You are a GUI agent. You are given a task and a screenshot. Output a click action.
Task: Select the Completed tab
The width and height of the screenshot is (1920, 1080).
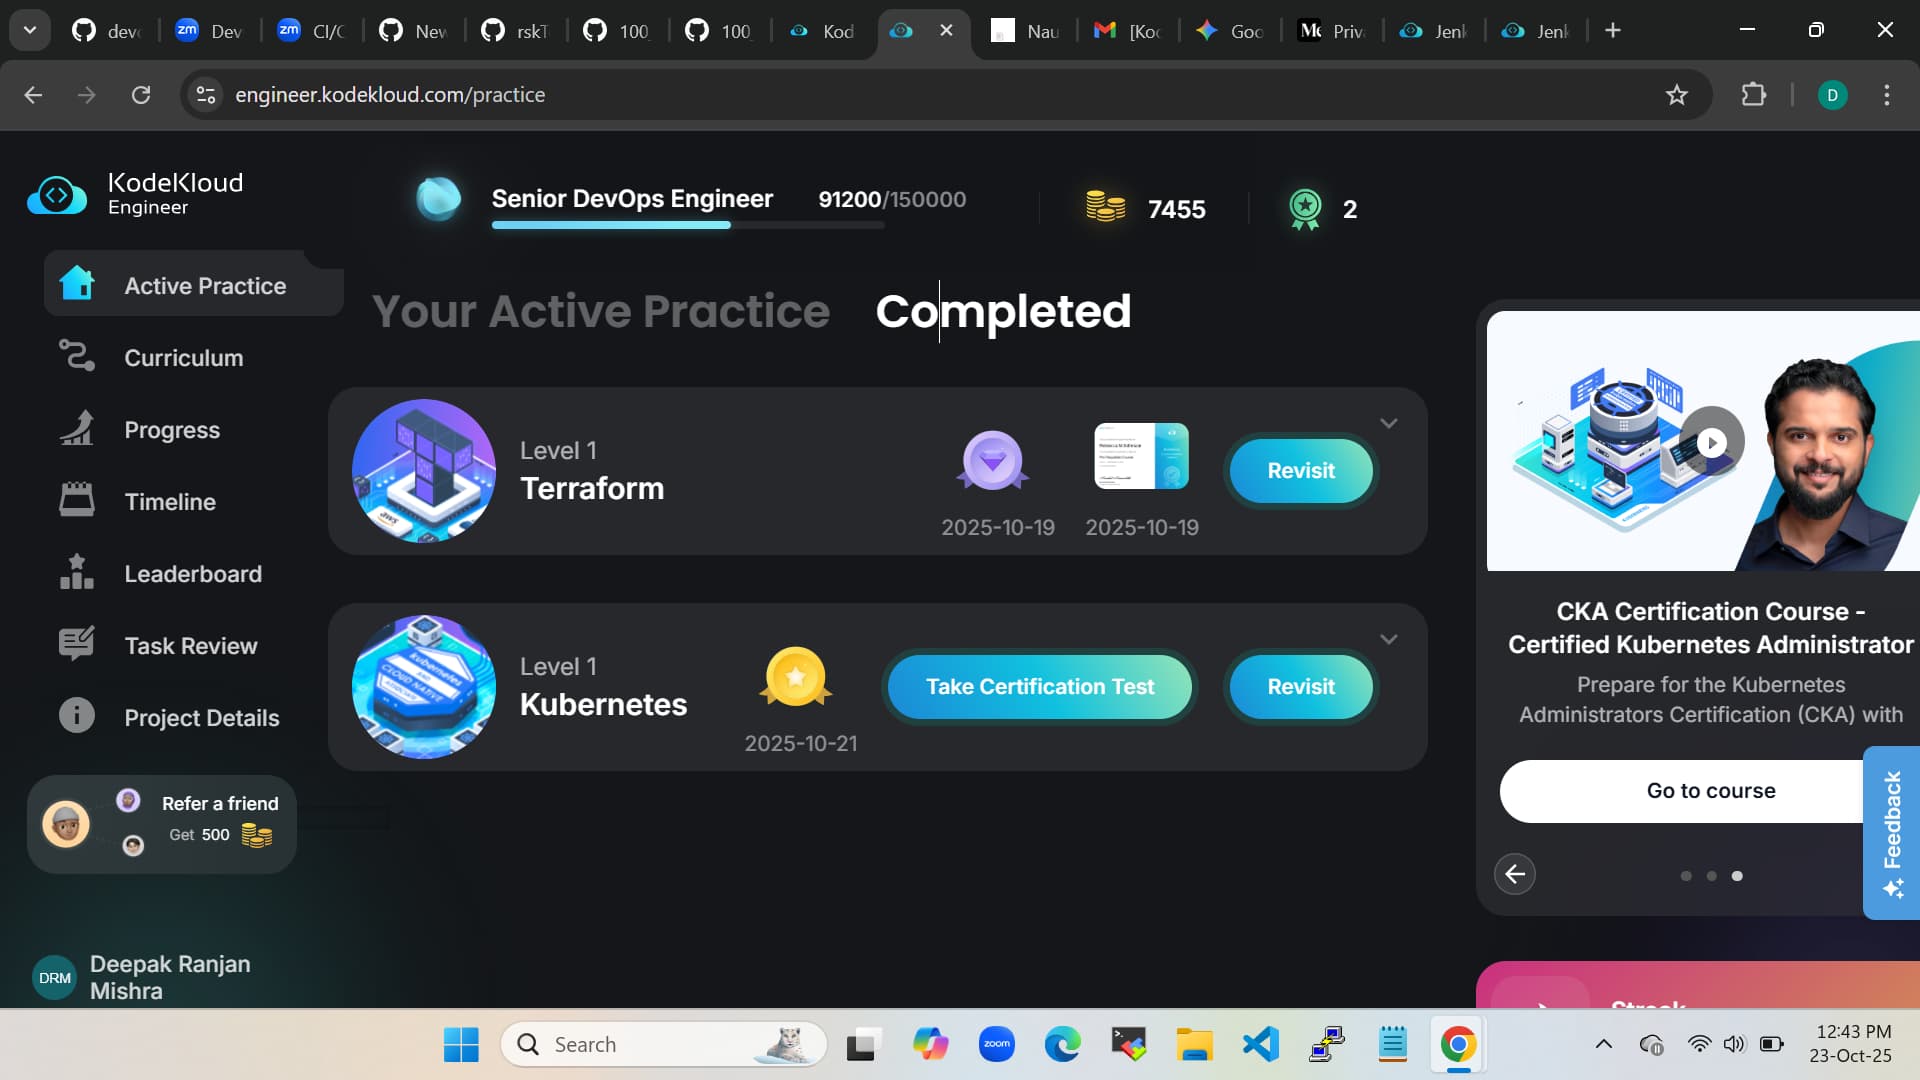point(1003,311)
